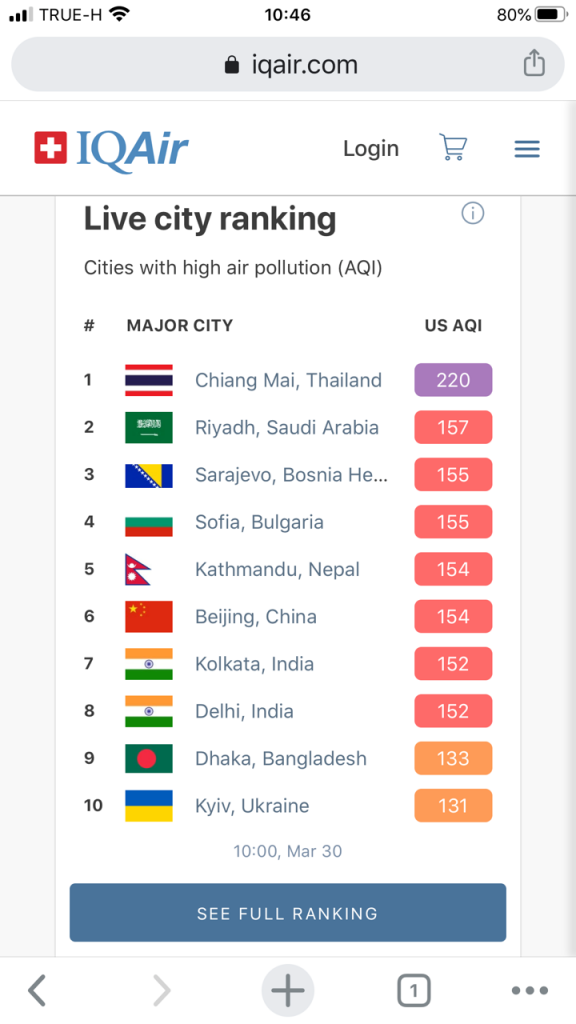The width and height of the screenshot is (576, 1024).
Task: Open Chiang Mai, Thailand city link
Action: [x=288, y=380]
